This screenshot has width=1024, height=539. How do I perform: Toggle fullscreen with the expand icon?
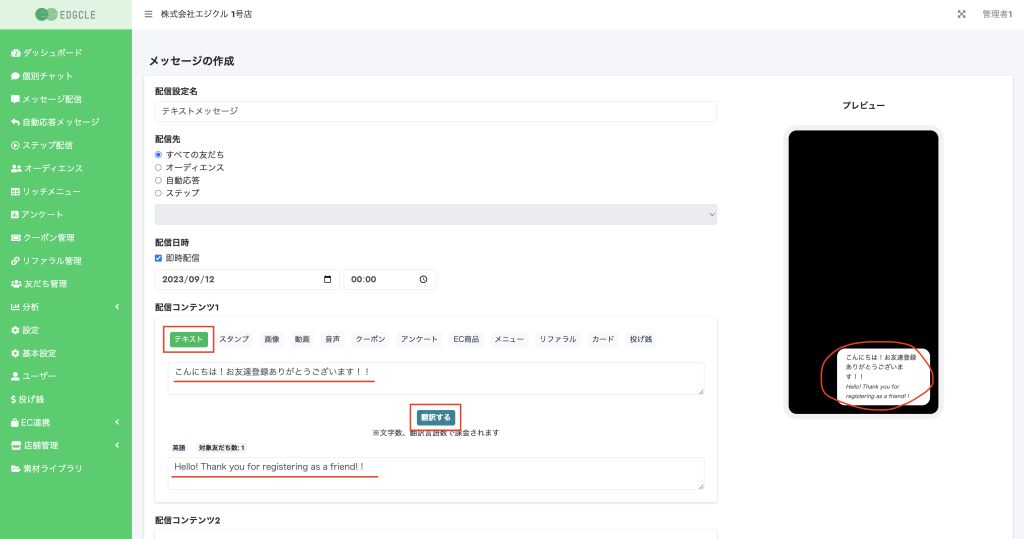961,14
